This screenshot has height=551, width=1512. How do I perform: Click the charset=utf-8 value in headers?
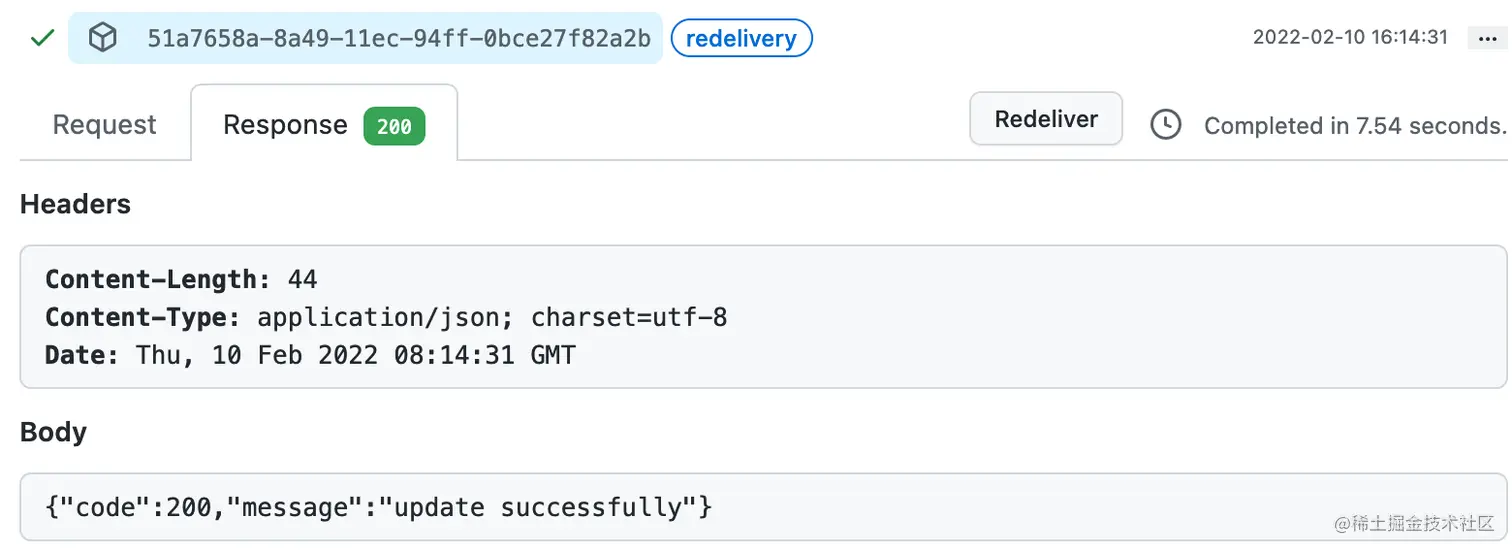(629, 317)
